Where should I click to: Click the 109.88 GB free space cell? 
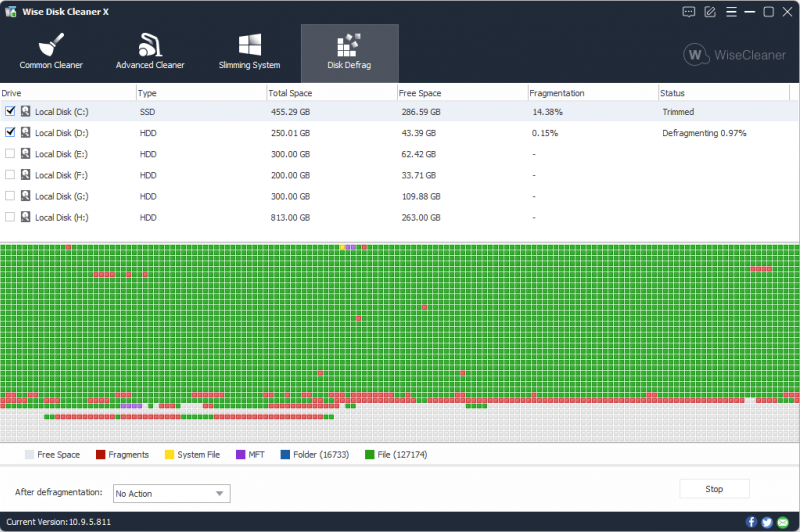(421, 196)
